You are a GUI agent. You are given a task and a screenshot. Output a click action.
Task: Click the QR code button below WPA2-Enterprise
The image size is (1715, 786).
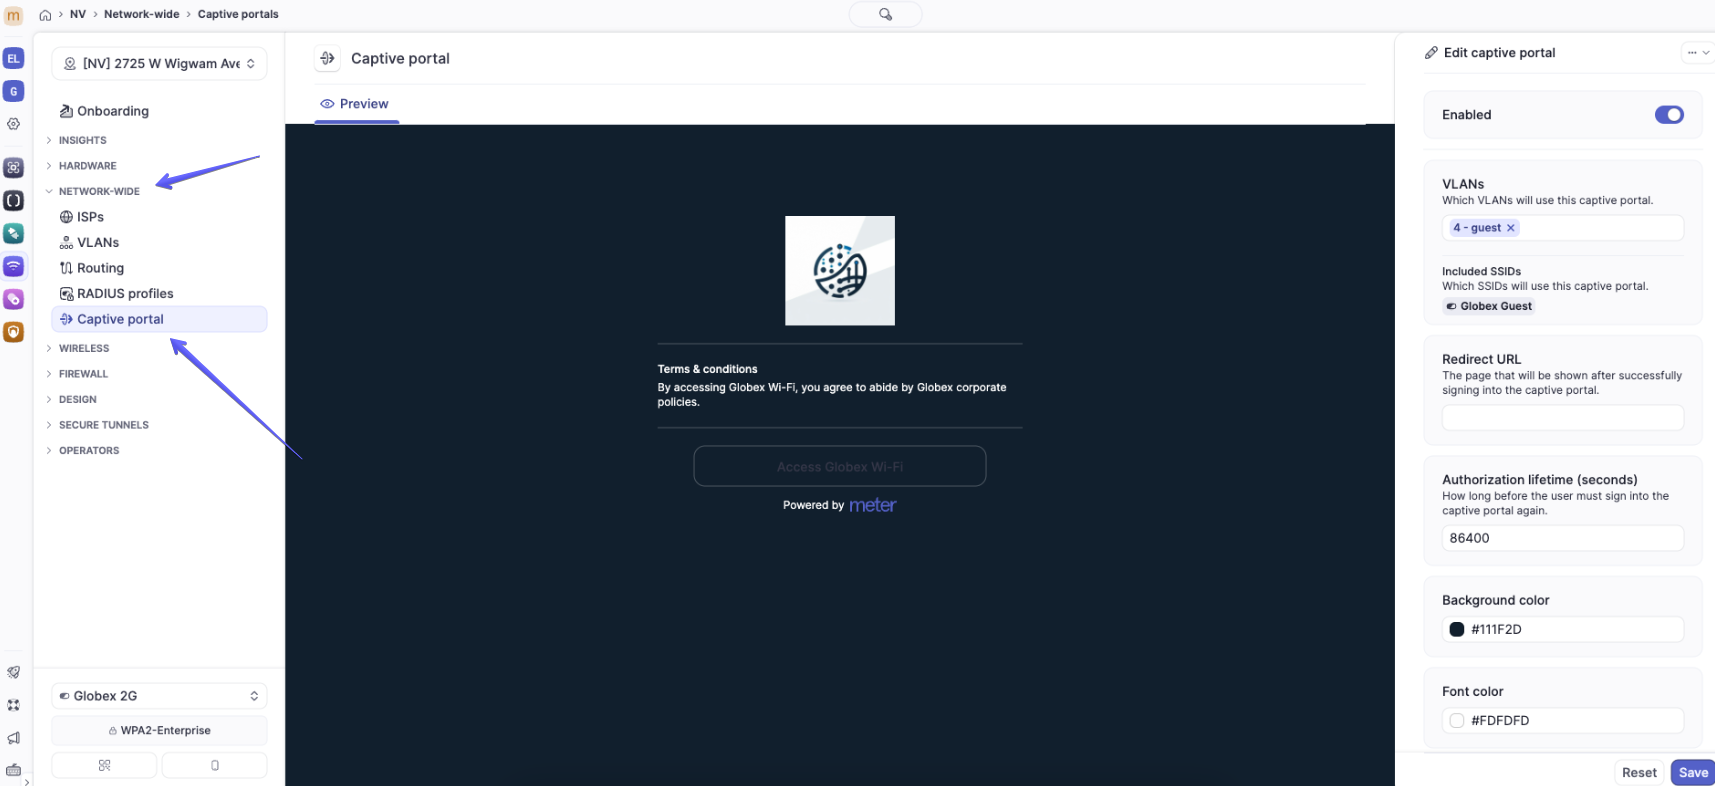104,765
